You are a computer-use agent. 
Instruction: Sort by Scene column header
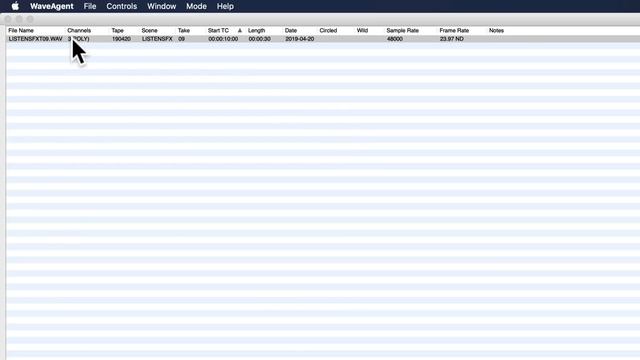(x=149, y=31)
